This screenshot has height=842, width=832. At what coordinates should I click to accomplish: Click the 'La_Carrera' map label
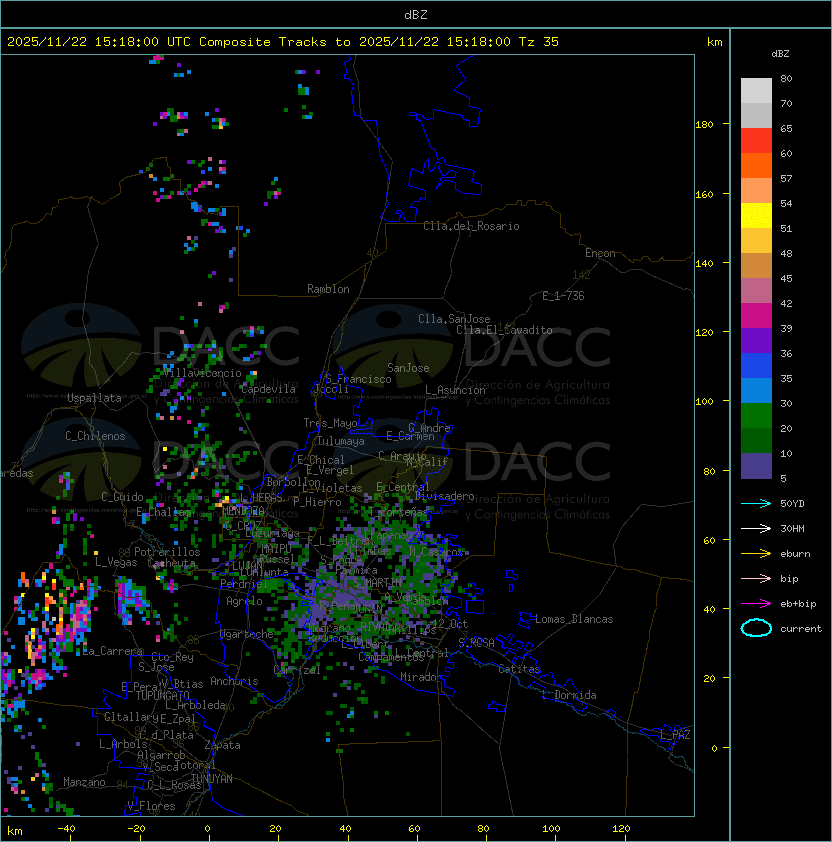[x=112, y=651]
